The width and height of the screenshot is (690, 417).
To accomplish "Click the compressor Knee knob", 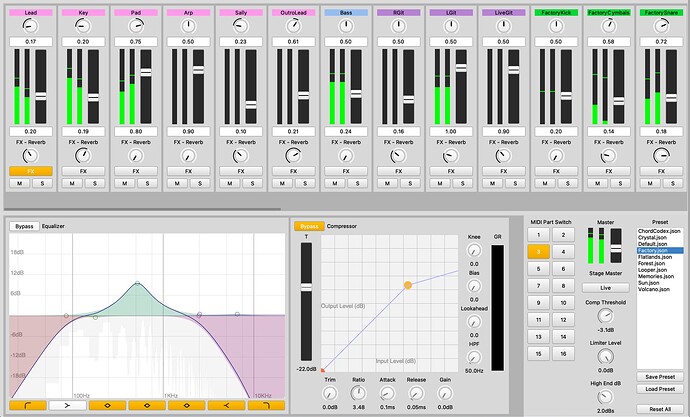I will (x=474, y=251).
